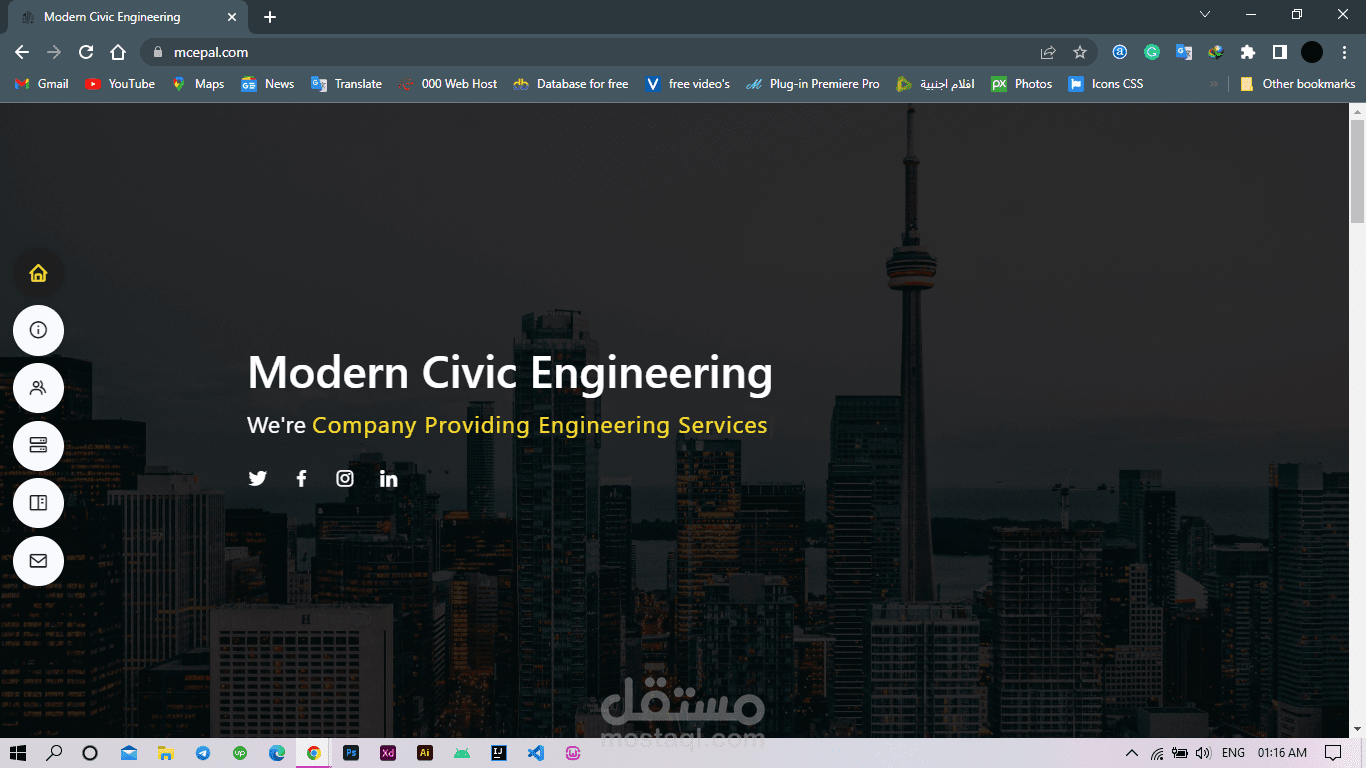Open the book-layout icon in the sidebar

pos(38,503)
